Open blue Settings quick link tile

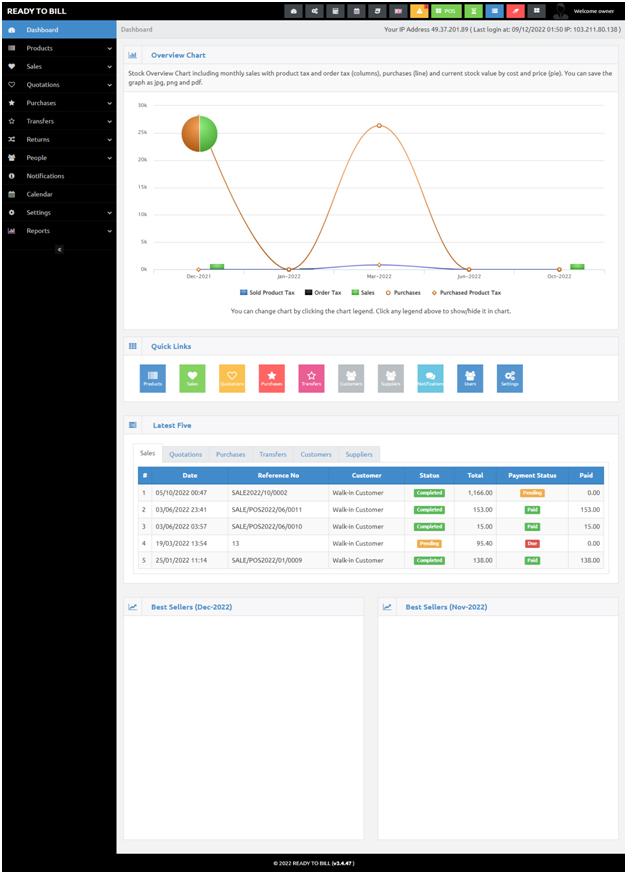coord(510,378)
